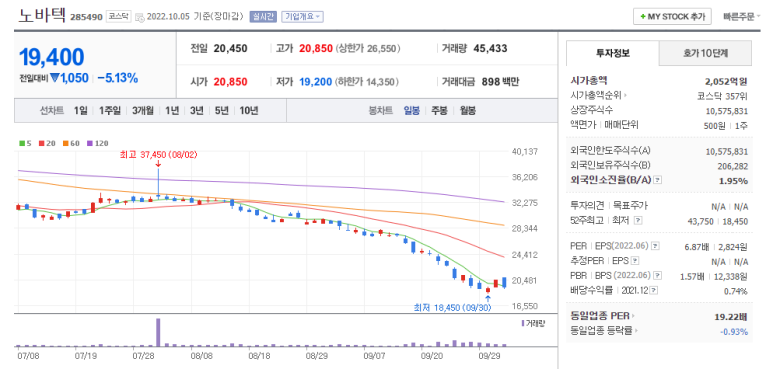Open help icon next to 배당수익률 2021.12

coord(654,290)
